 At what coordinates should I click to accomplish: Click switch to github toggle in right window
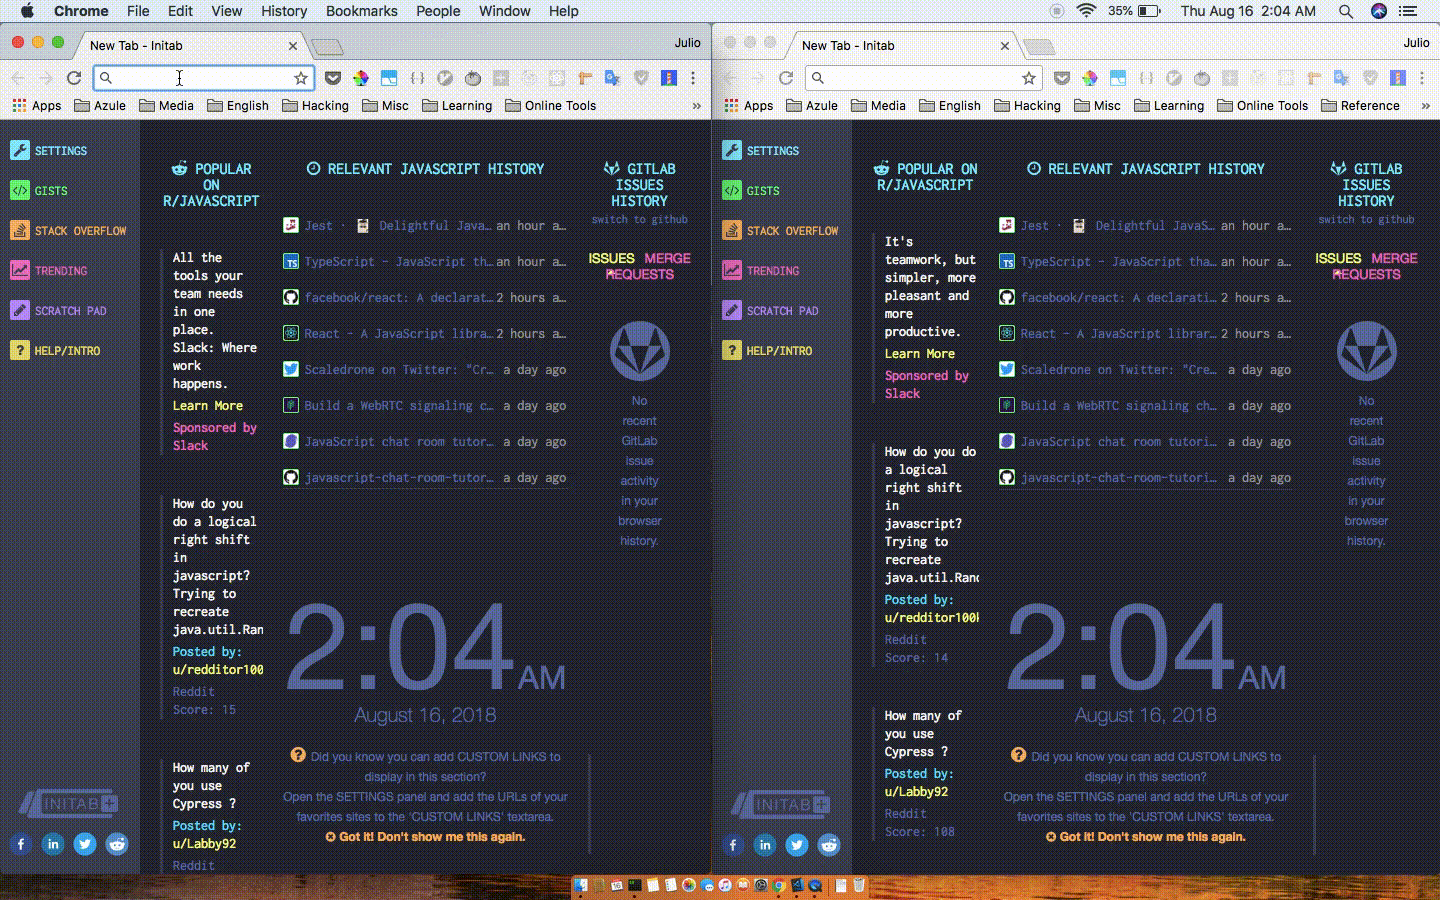click(x=1366, y=220)
